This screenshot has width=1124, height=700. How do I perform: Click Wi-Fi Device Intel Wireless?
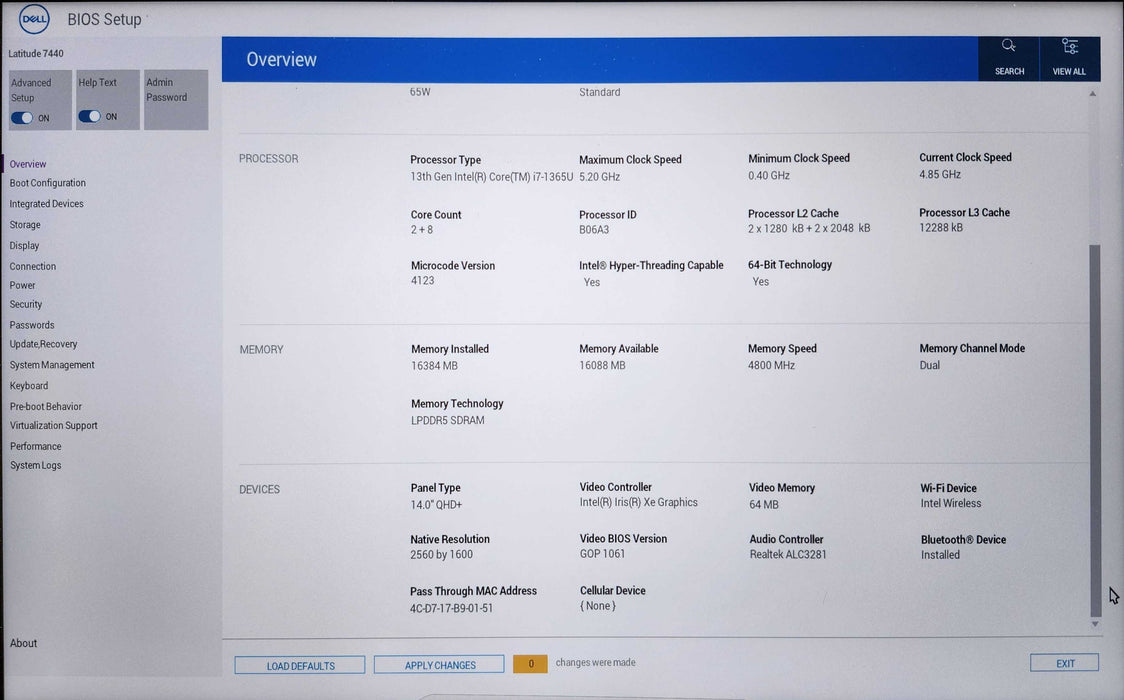point(951,504)
